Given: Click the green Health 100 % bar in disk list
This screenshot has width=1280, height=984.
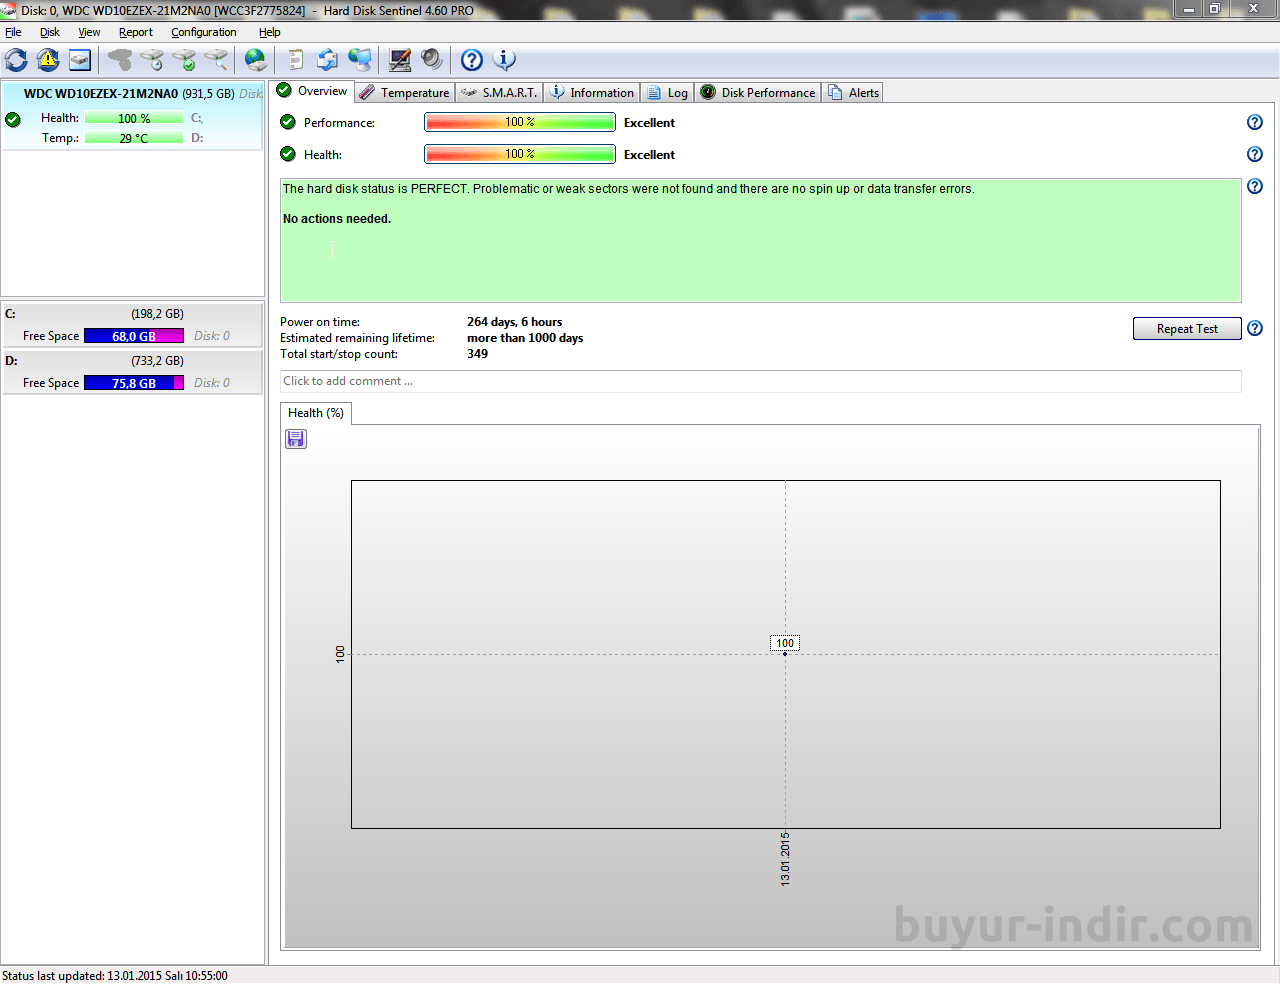Looking at the screenshot, I should (x=134, y=118).
